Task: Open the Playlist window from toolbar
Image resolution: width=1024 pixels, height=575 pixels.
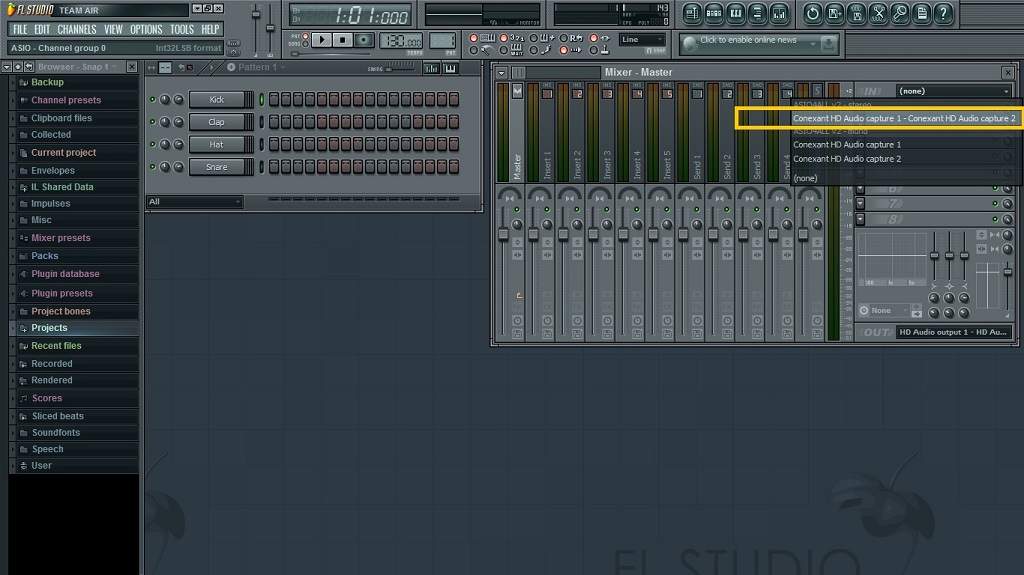Action: (x=692, y=13)
